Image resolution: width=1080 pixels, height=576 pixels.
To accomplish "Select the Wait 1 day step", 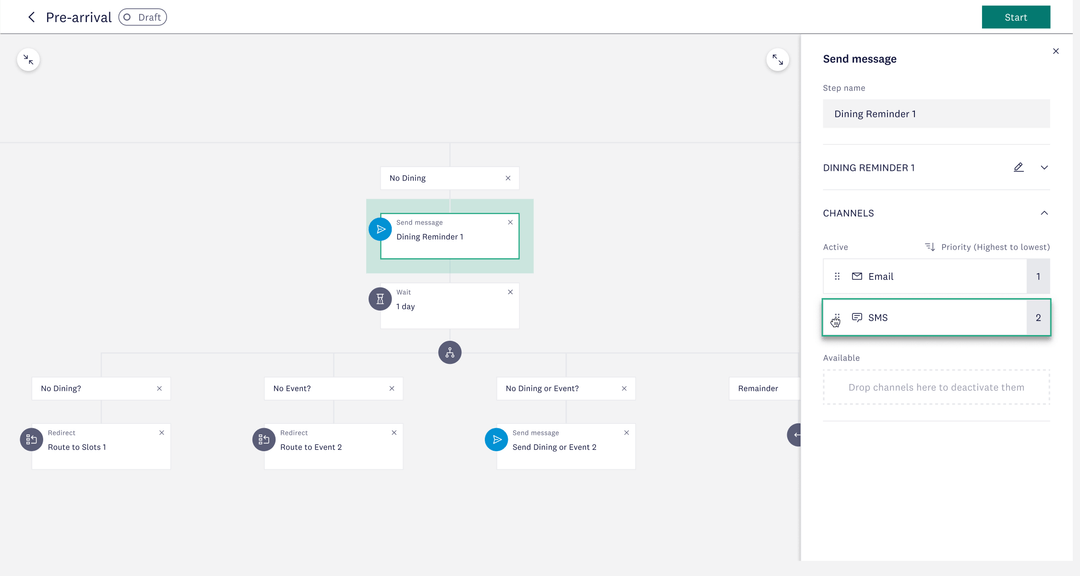I will (x=450, y=305).
